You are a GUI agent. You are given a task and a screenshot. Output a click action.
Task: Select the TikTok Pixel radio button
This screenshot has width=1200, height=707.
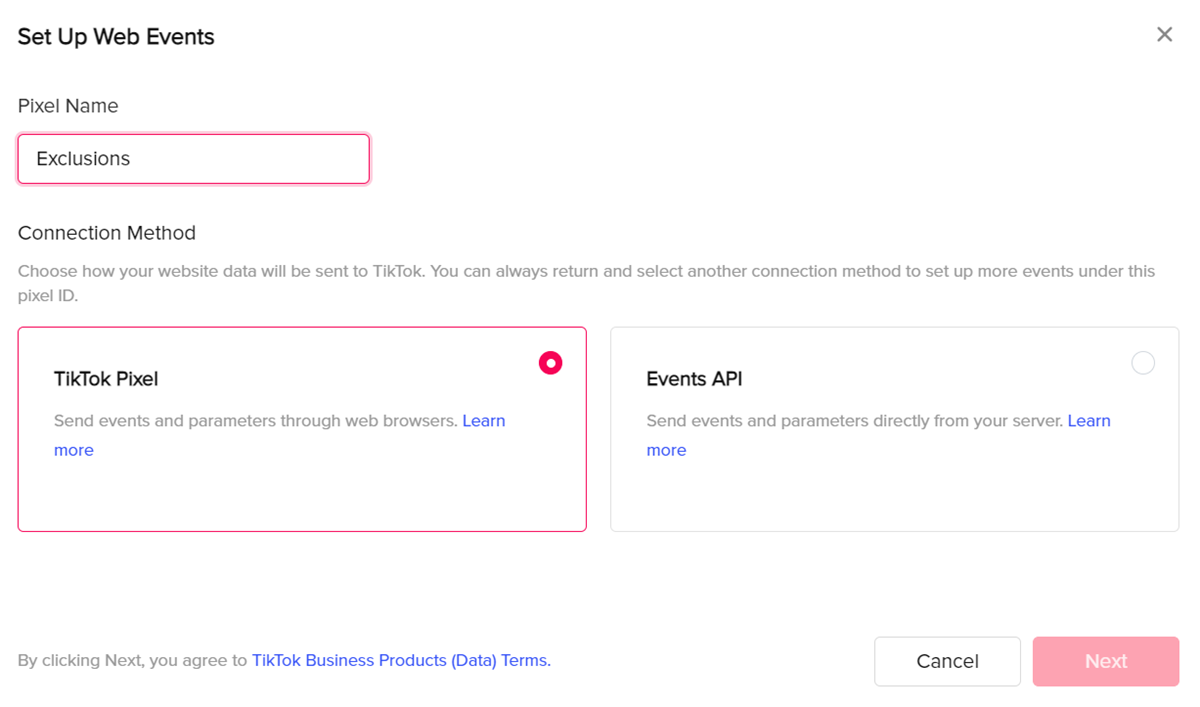click(x=550, y=363)
